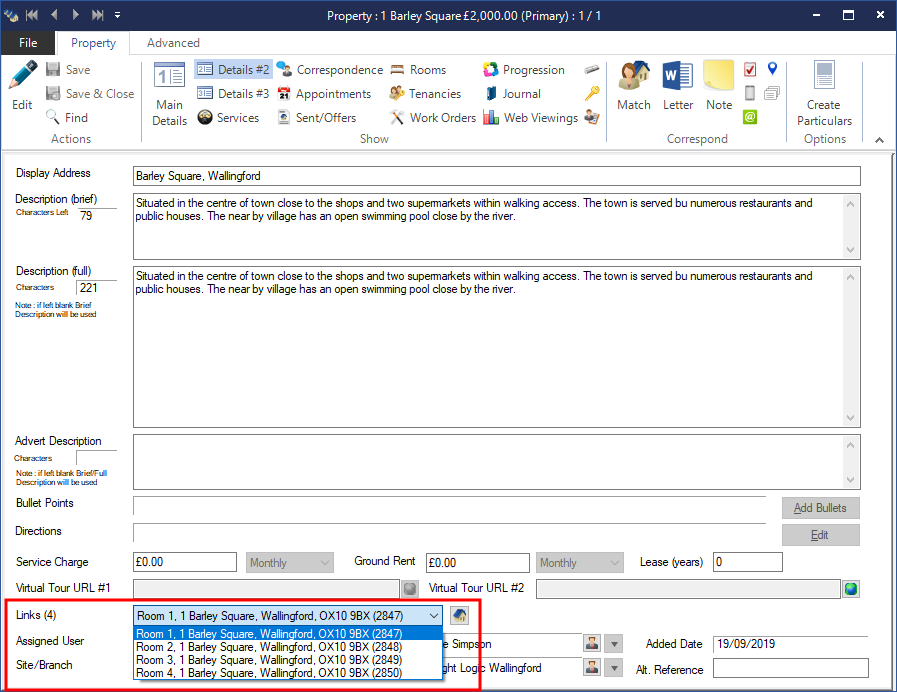Click the blue map pin icon

[x=772, y=69]
